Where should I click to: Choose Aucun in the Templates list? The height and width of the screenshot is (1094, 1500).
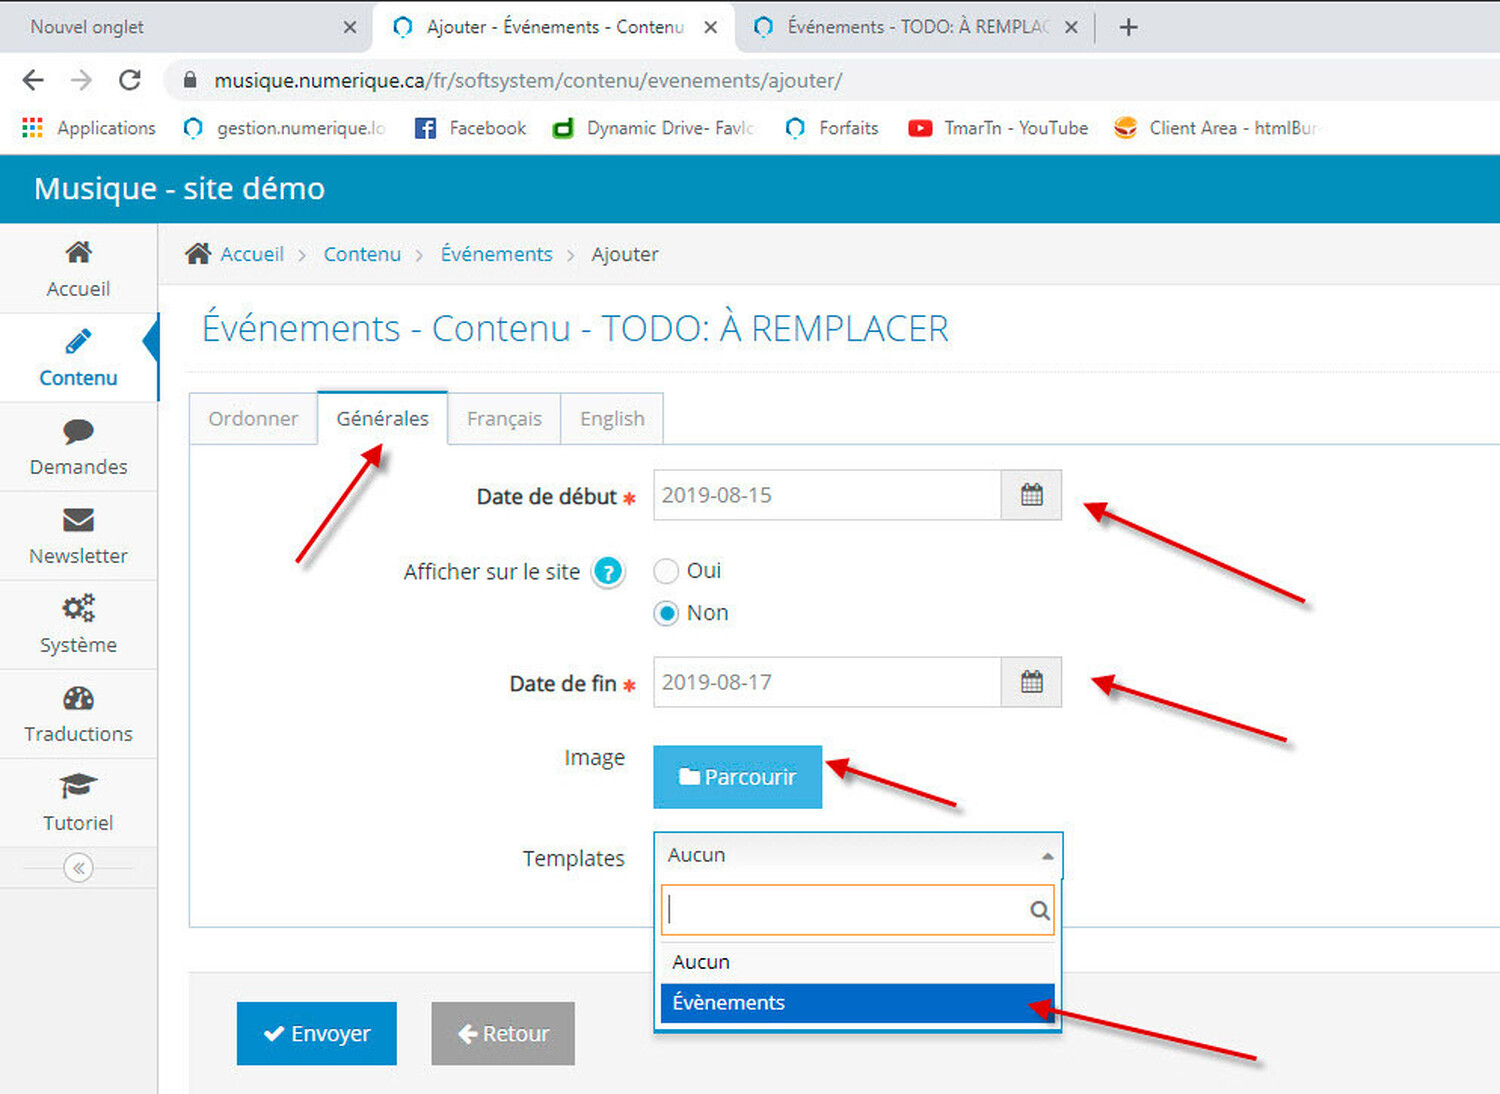coord(858,962)
